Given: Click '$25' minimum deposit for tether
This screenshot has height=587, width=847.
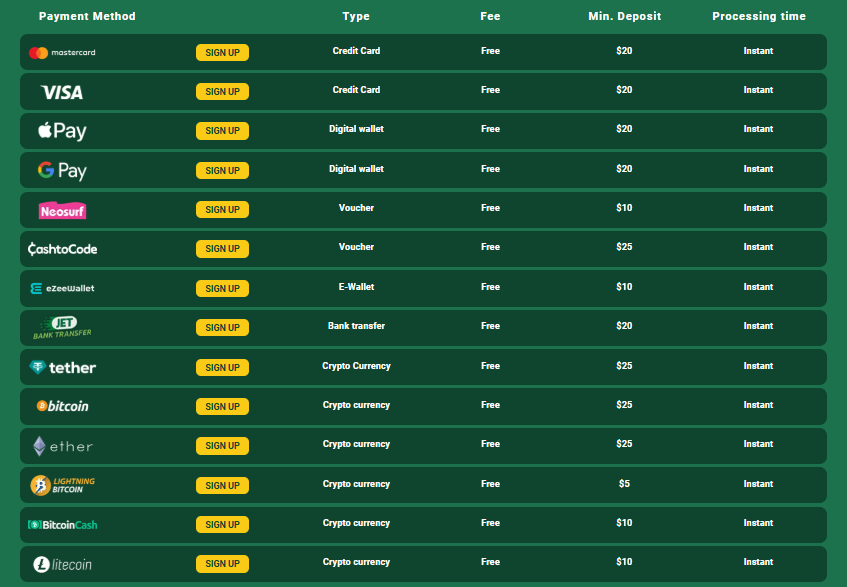Looking at the screenshot, I should (624, 366).
